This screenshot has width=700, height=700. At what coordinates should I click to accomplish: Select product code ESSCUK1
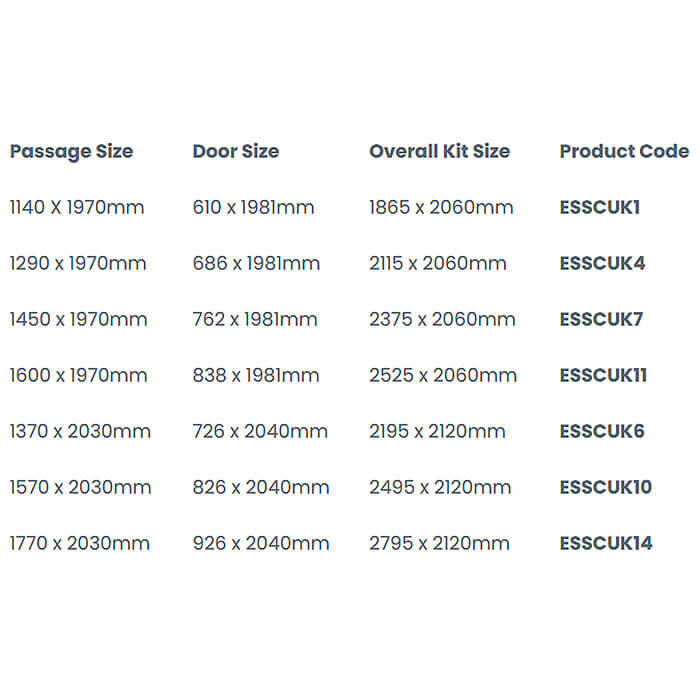(600, 208)
